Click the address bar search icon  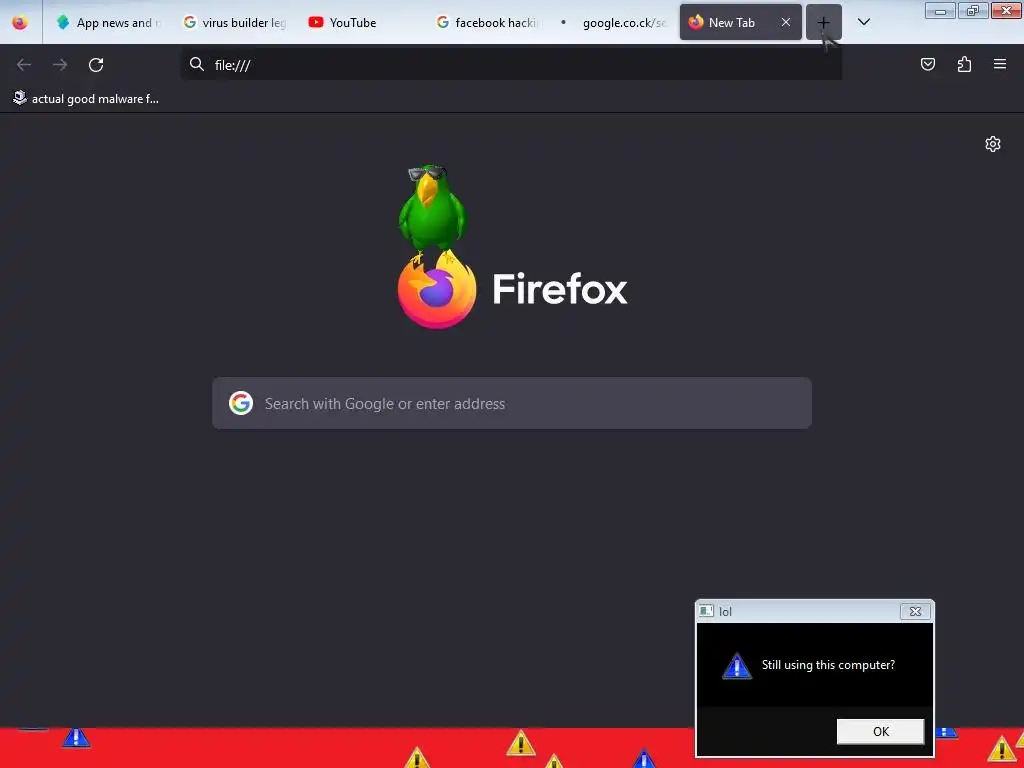[x=197, y=64]
